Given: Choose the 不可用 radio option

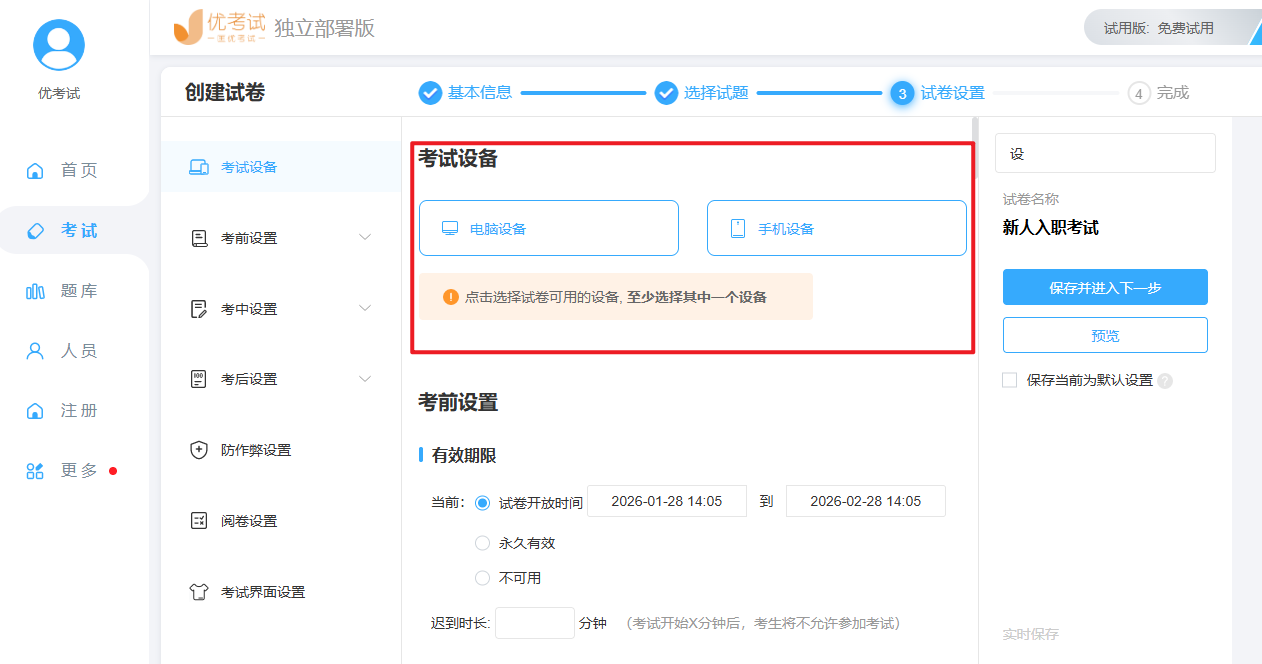Looking at the screenshot, I should point(482,577).
